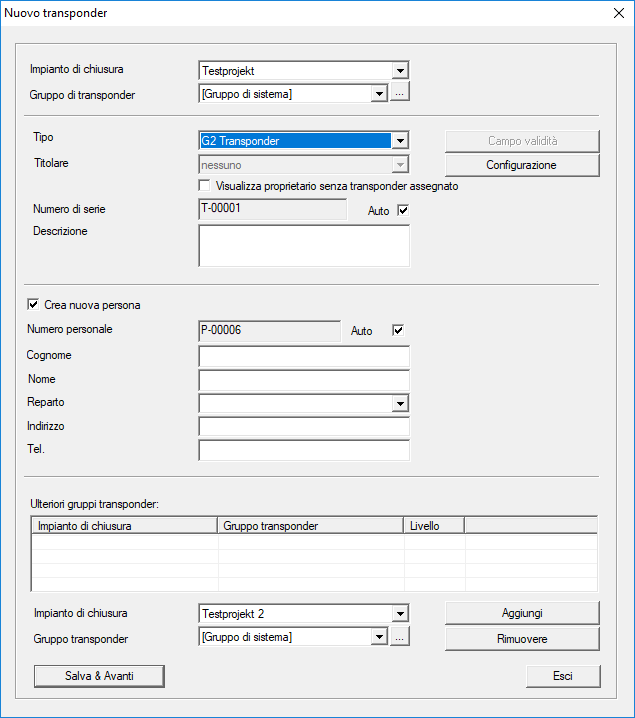
Task: Click the browse button beside top Gruppo di transponder
Action: click(400, 94)
